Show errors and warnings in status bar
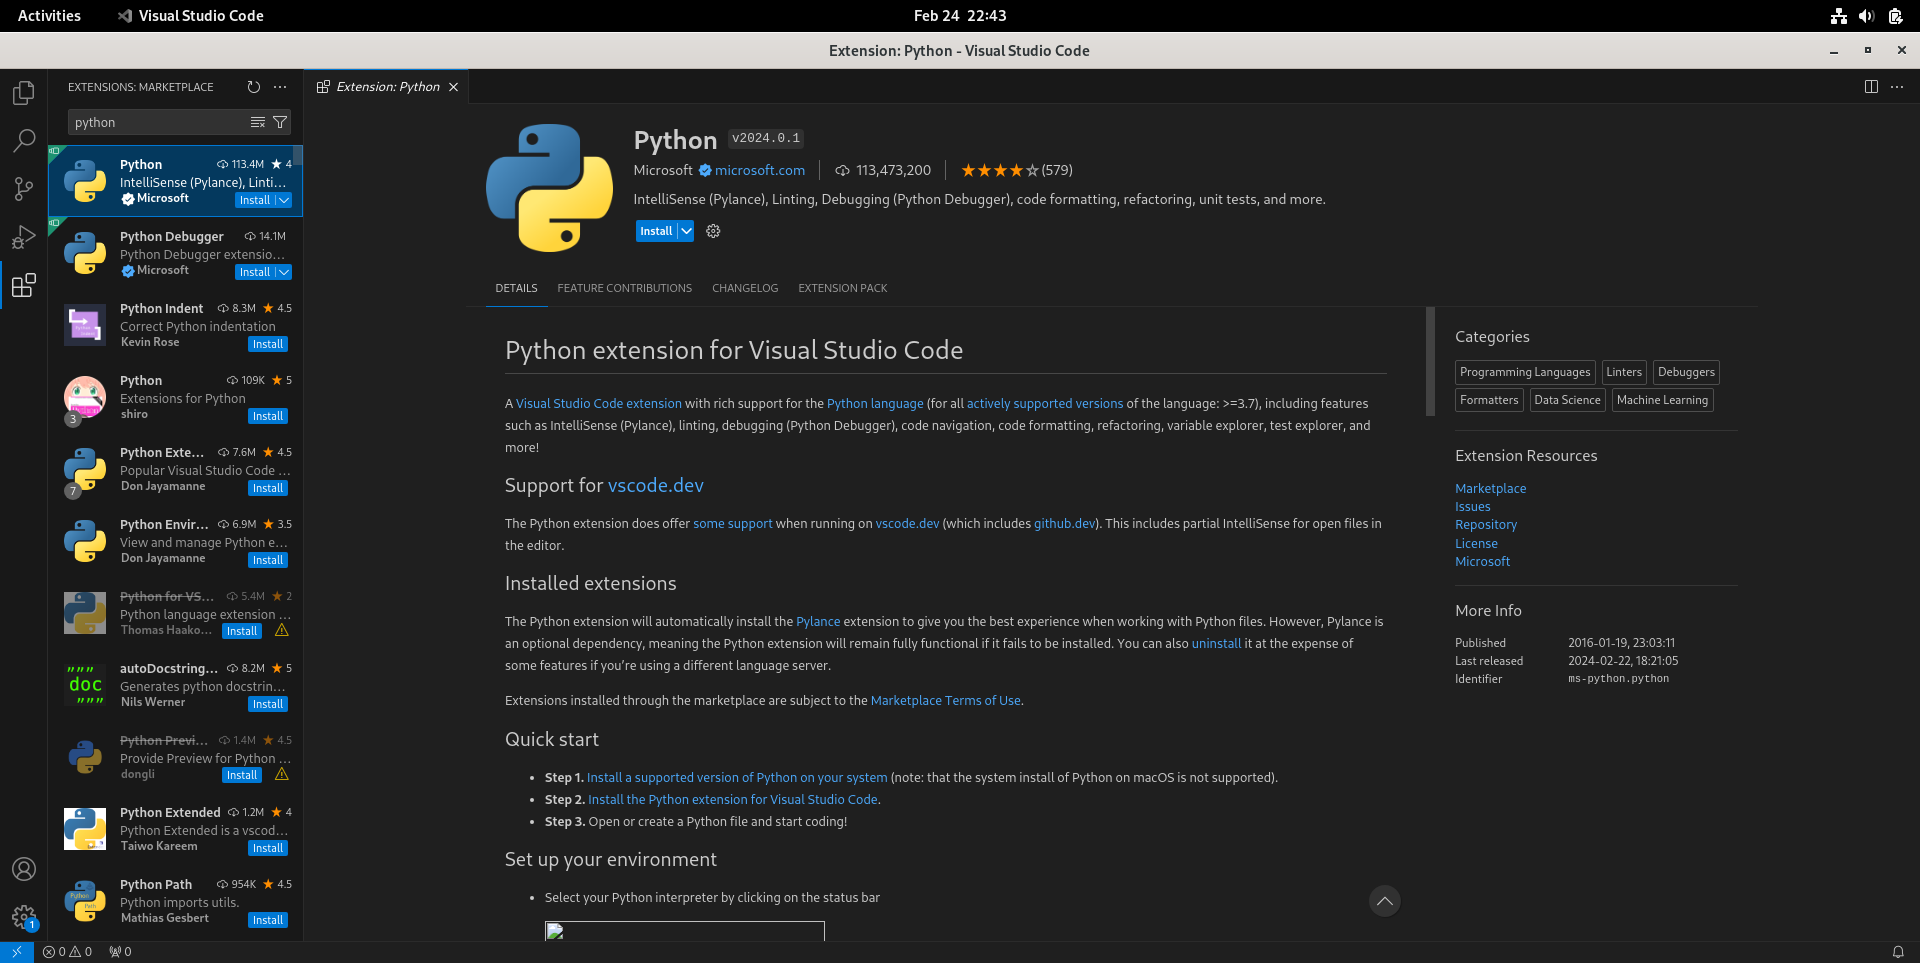The height and width of the screenshot is (963, 1920). (x=67, y=952)
